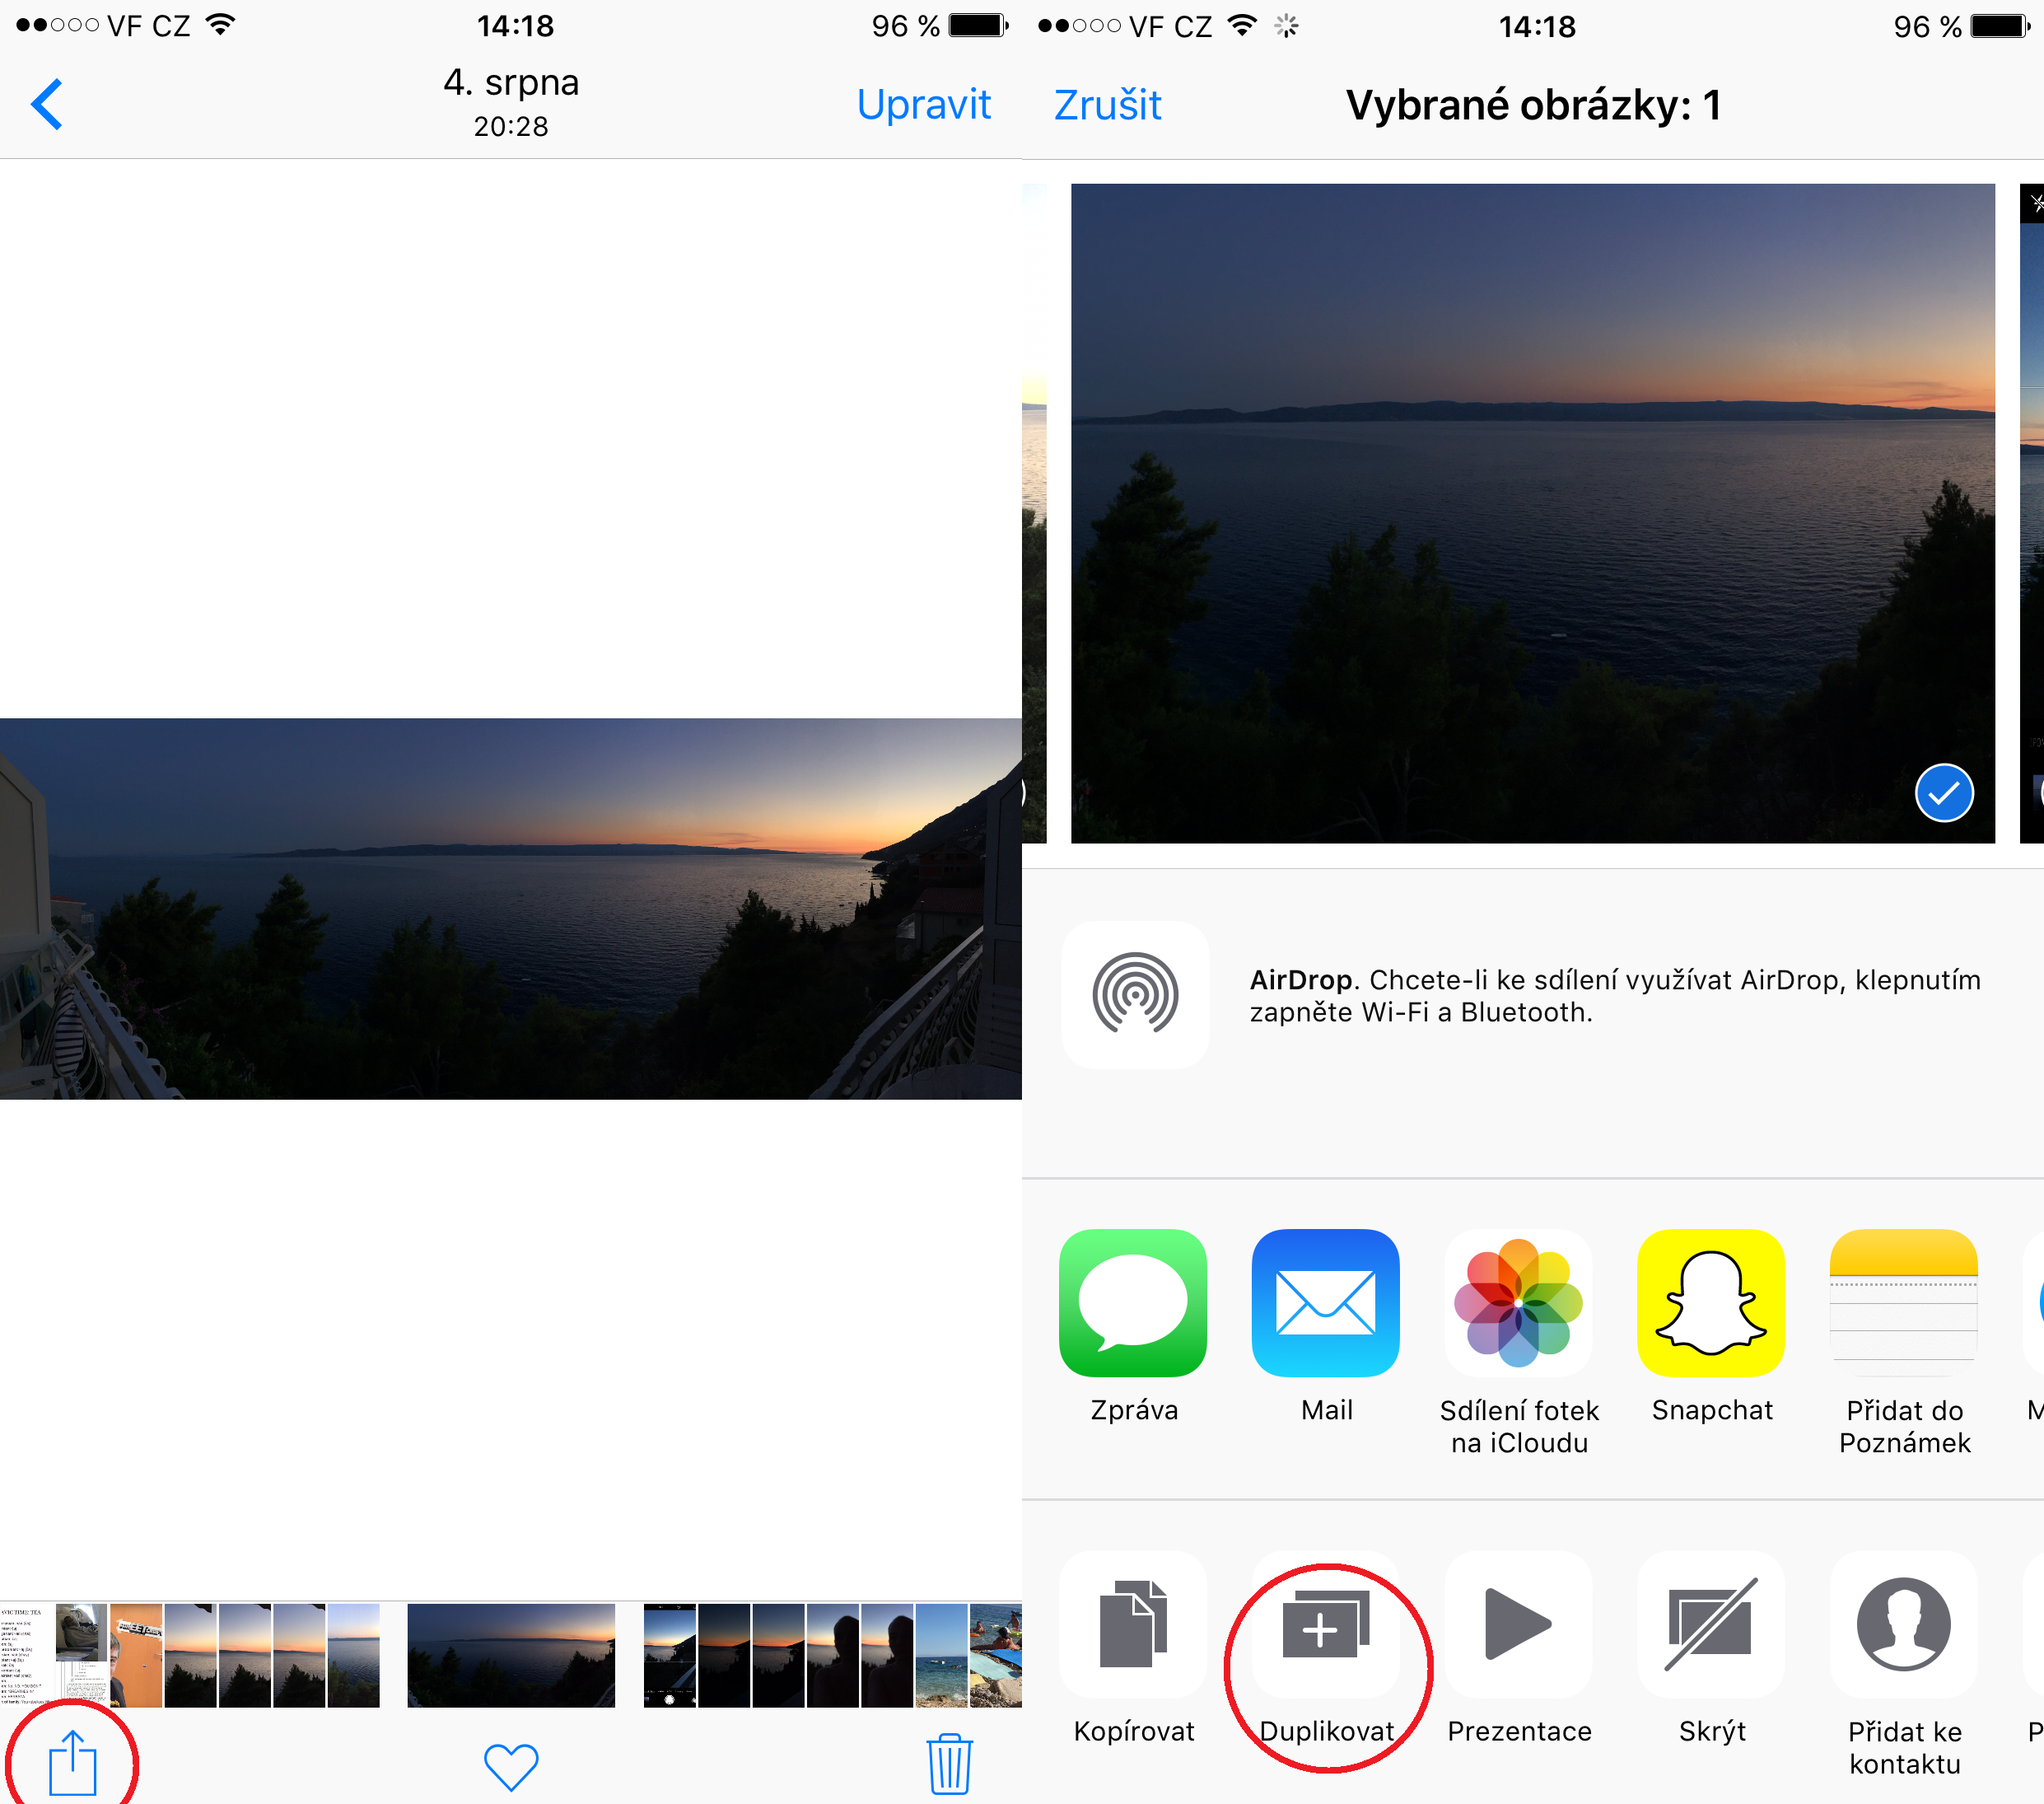Viewport: 2044px width, 1804px height.
Task: Tap the trash delete icon
Action: [x=949, y=1764]
